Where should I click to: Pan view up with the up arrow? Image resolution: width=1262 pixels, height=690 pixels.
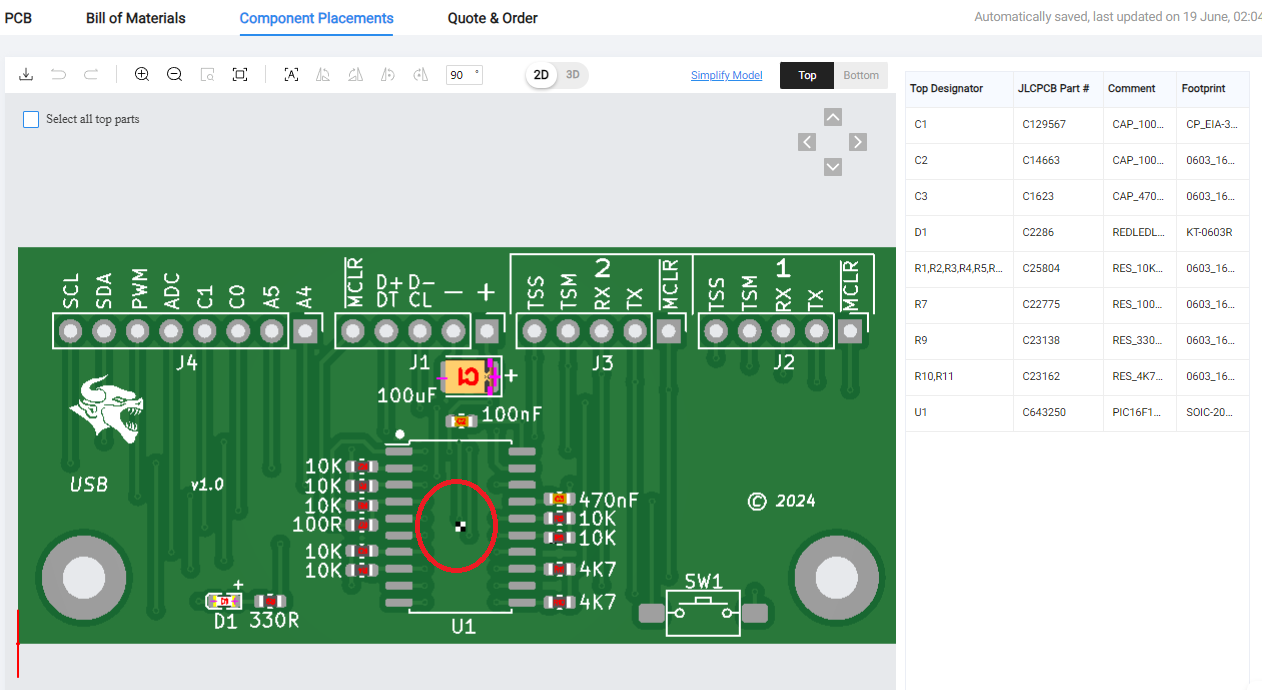pos(833,117)
